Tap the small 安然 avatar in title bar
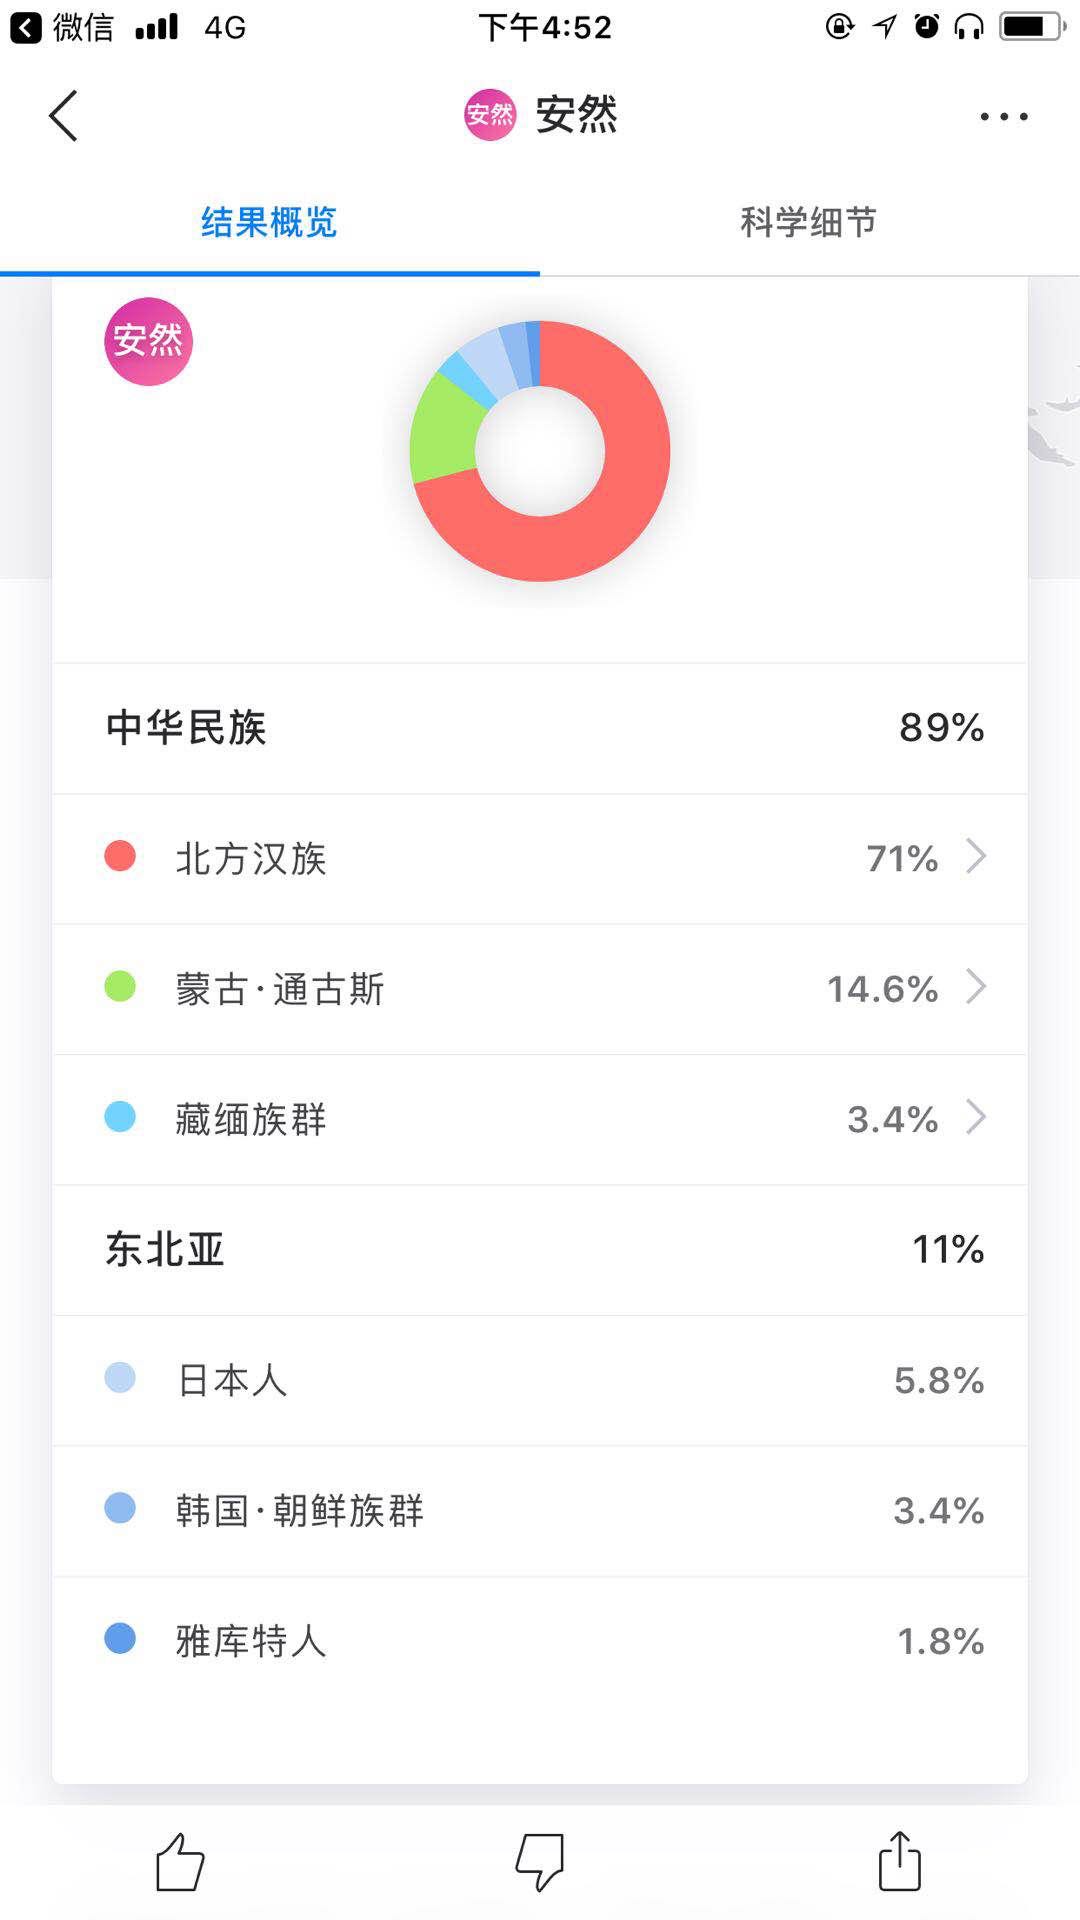 490,115
